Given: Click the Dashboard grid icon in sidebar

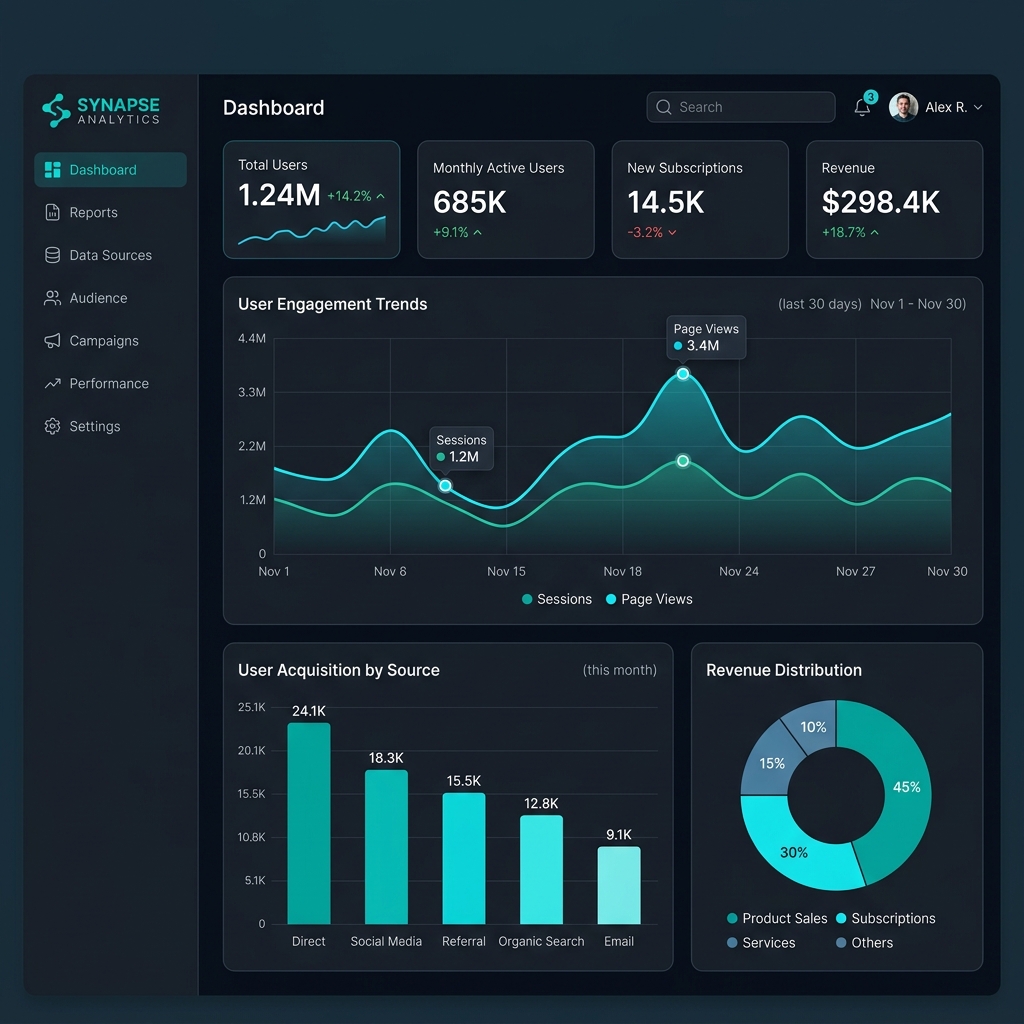Looking at the screenshot, I should (x=52, y=170).
